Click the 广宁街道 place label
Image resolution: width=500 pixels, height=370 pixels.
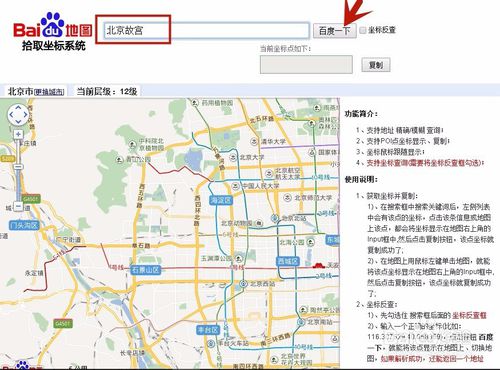point(69,239)
